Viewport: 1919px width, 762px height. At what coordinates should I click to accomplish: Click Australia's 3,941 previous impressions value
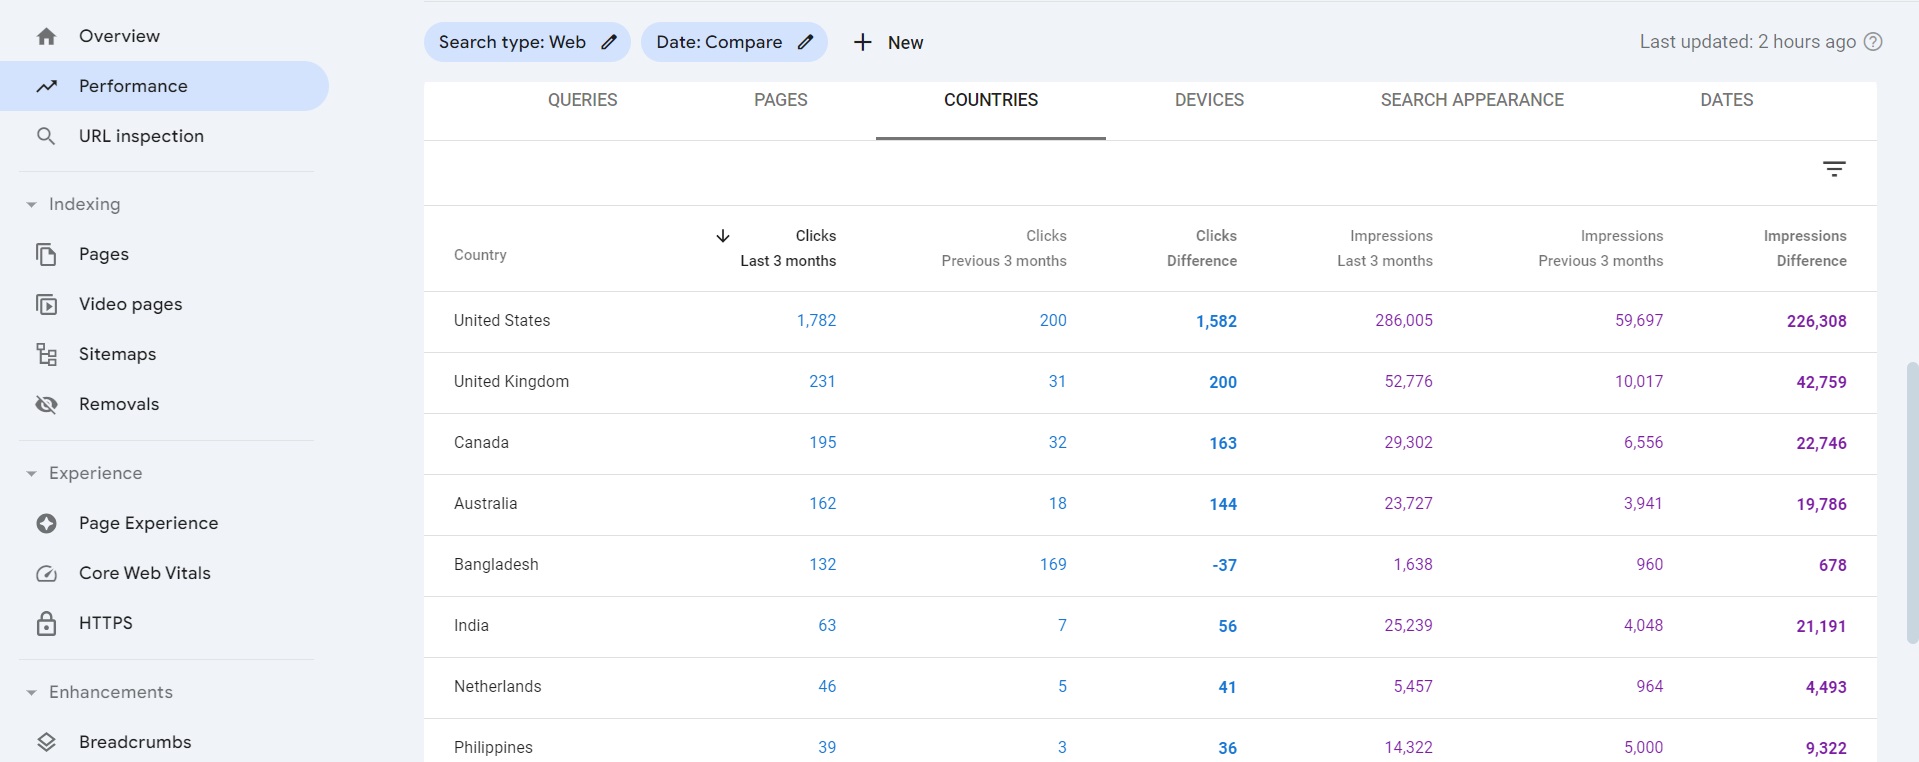click(1642, 504)
